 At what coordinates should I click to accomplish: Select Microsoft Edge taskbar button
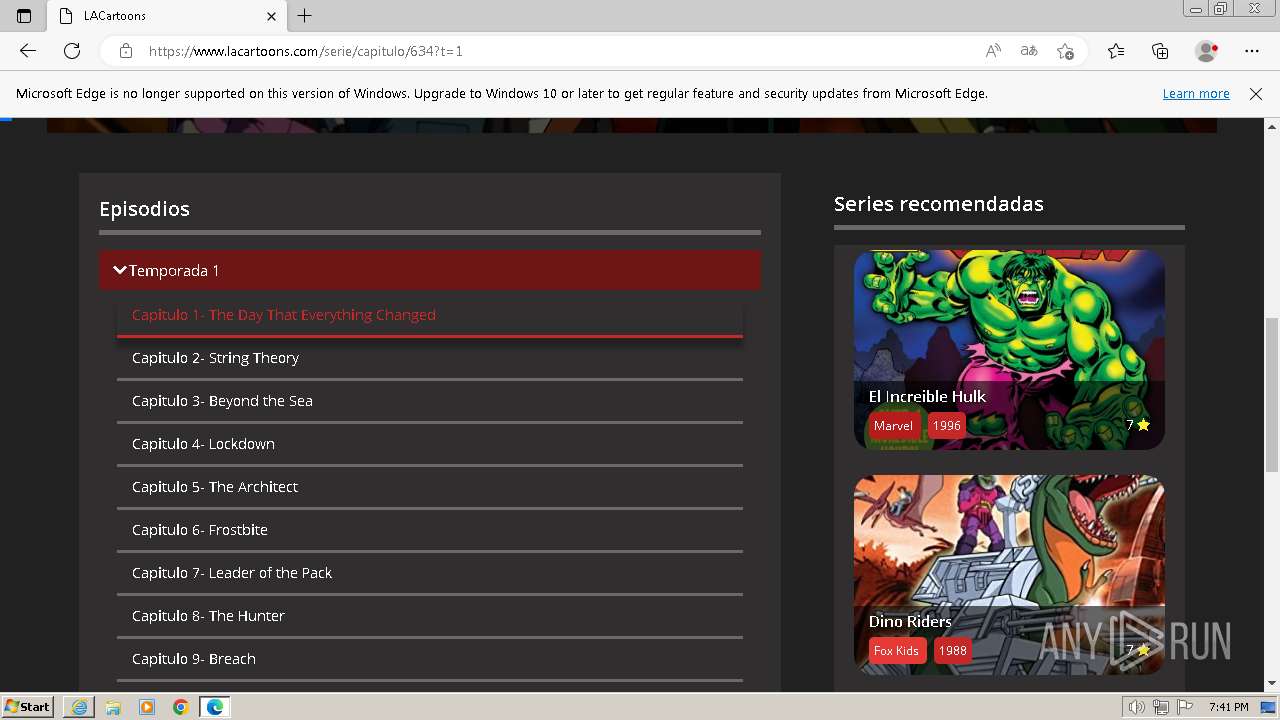[x=215, y=707]
